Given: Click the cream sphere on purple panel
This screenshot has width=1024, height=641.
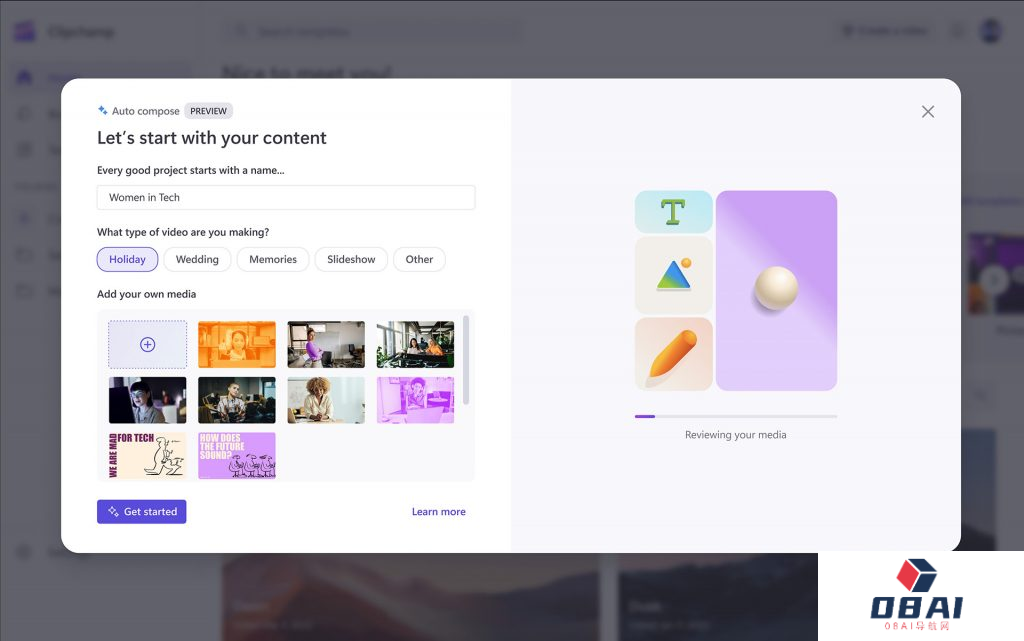Looking at the screenshot, I should tap(776, 289).
